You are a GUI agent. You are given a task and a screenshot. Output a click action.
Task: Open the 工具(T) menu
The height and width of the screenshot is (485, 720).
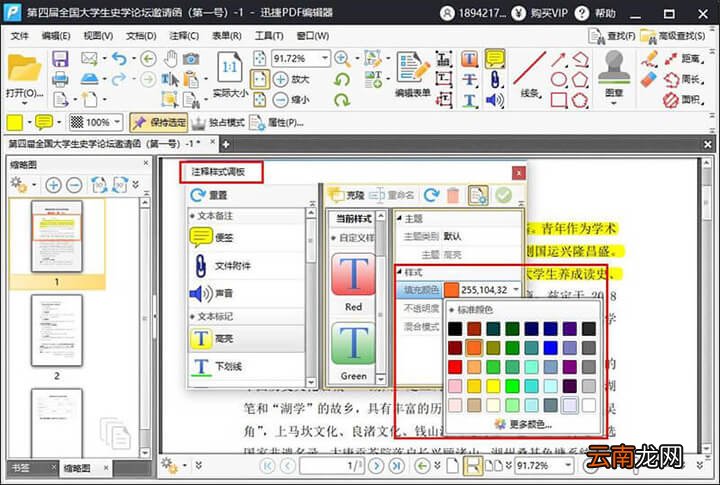269,36
